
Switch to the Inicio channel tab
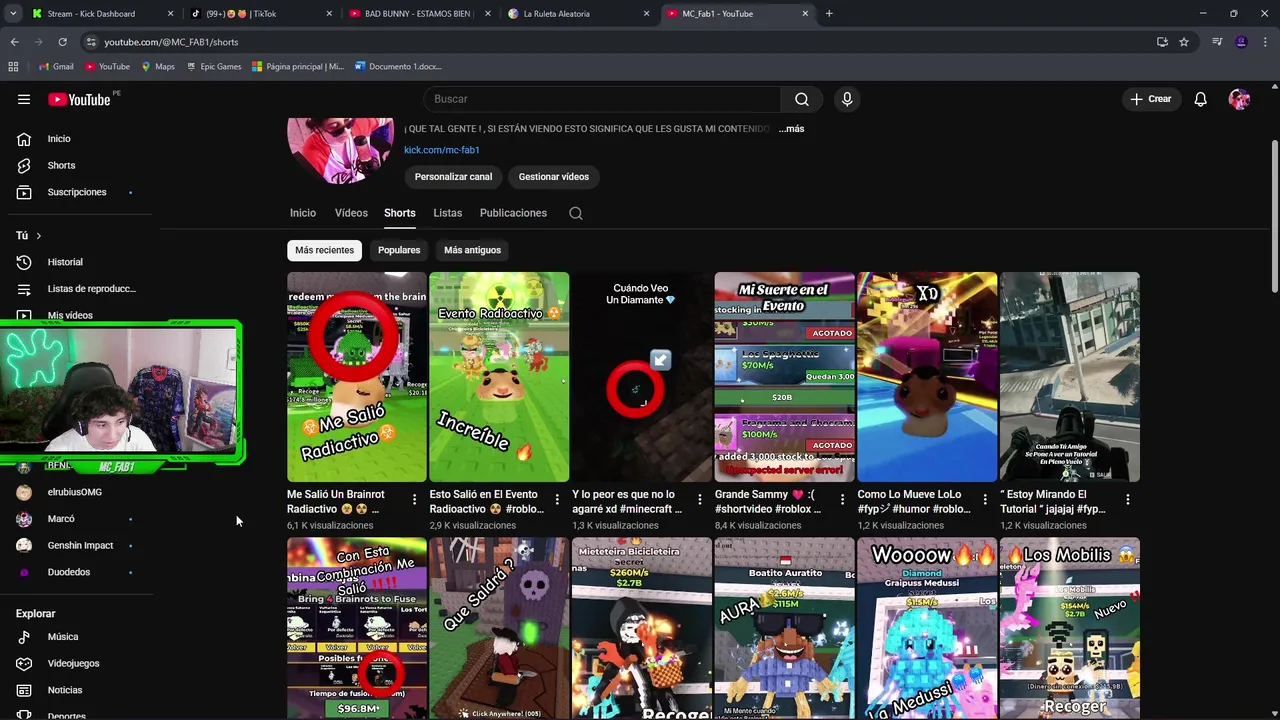coord(303,213)
